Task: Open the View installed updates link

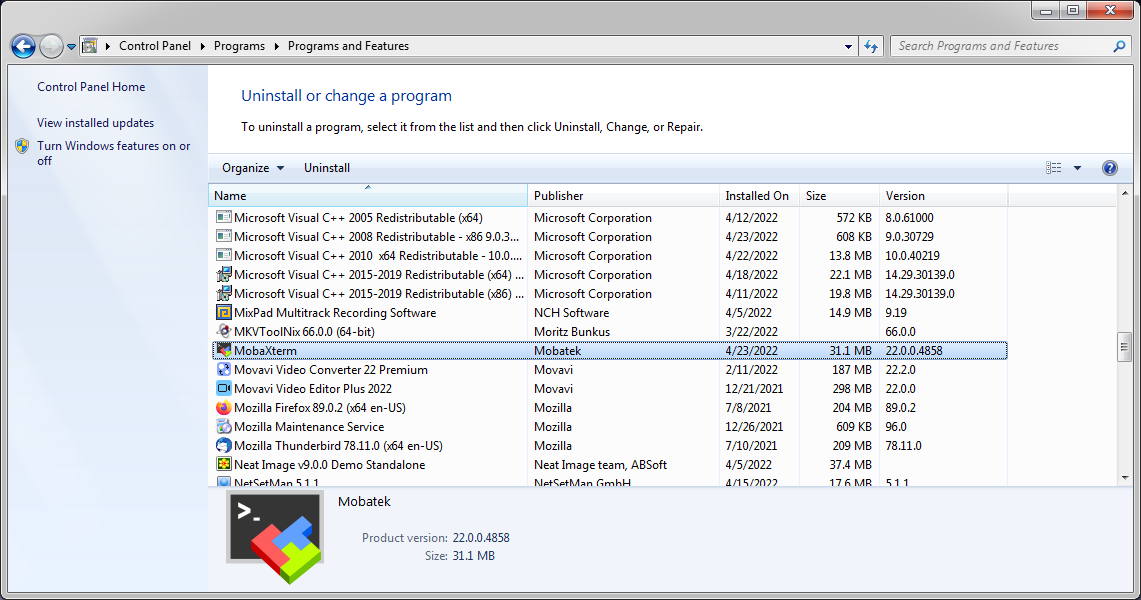Action: coord(95,123)
